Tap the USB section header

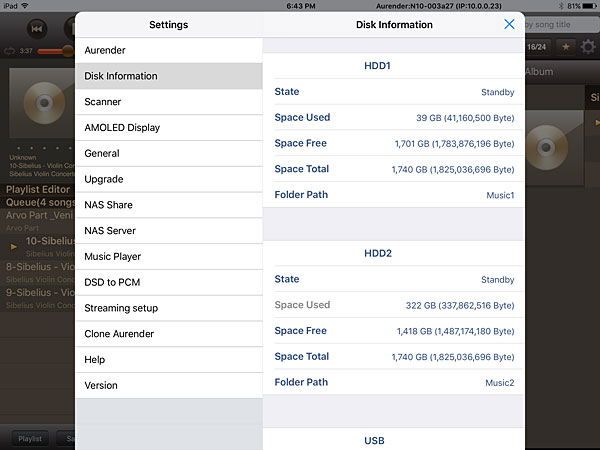click(x=374, y=441)
